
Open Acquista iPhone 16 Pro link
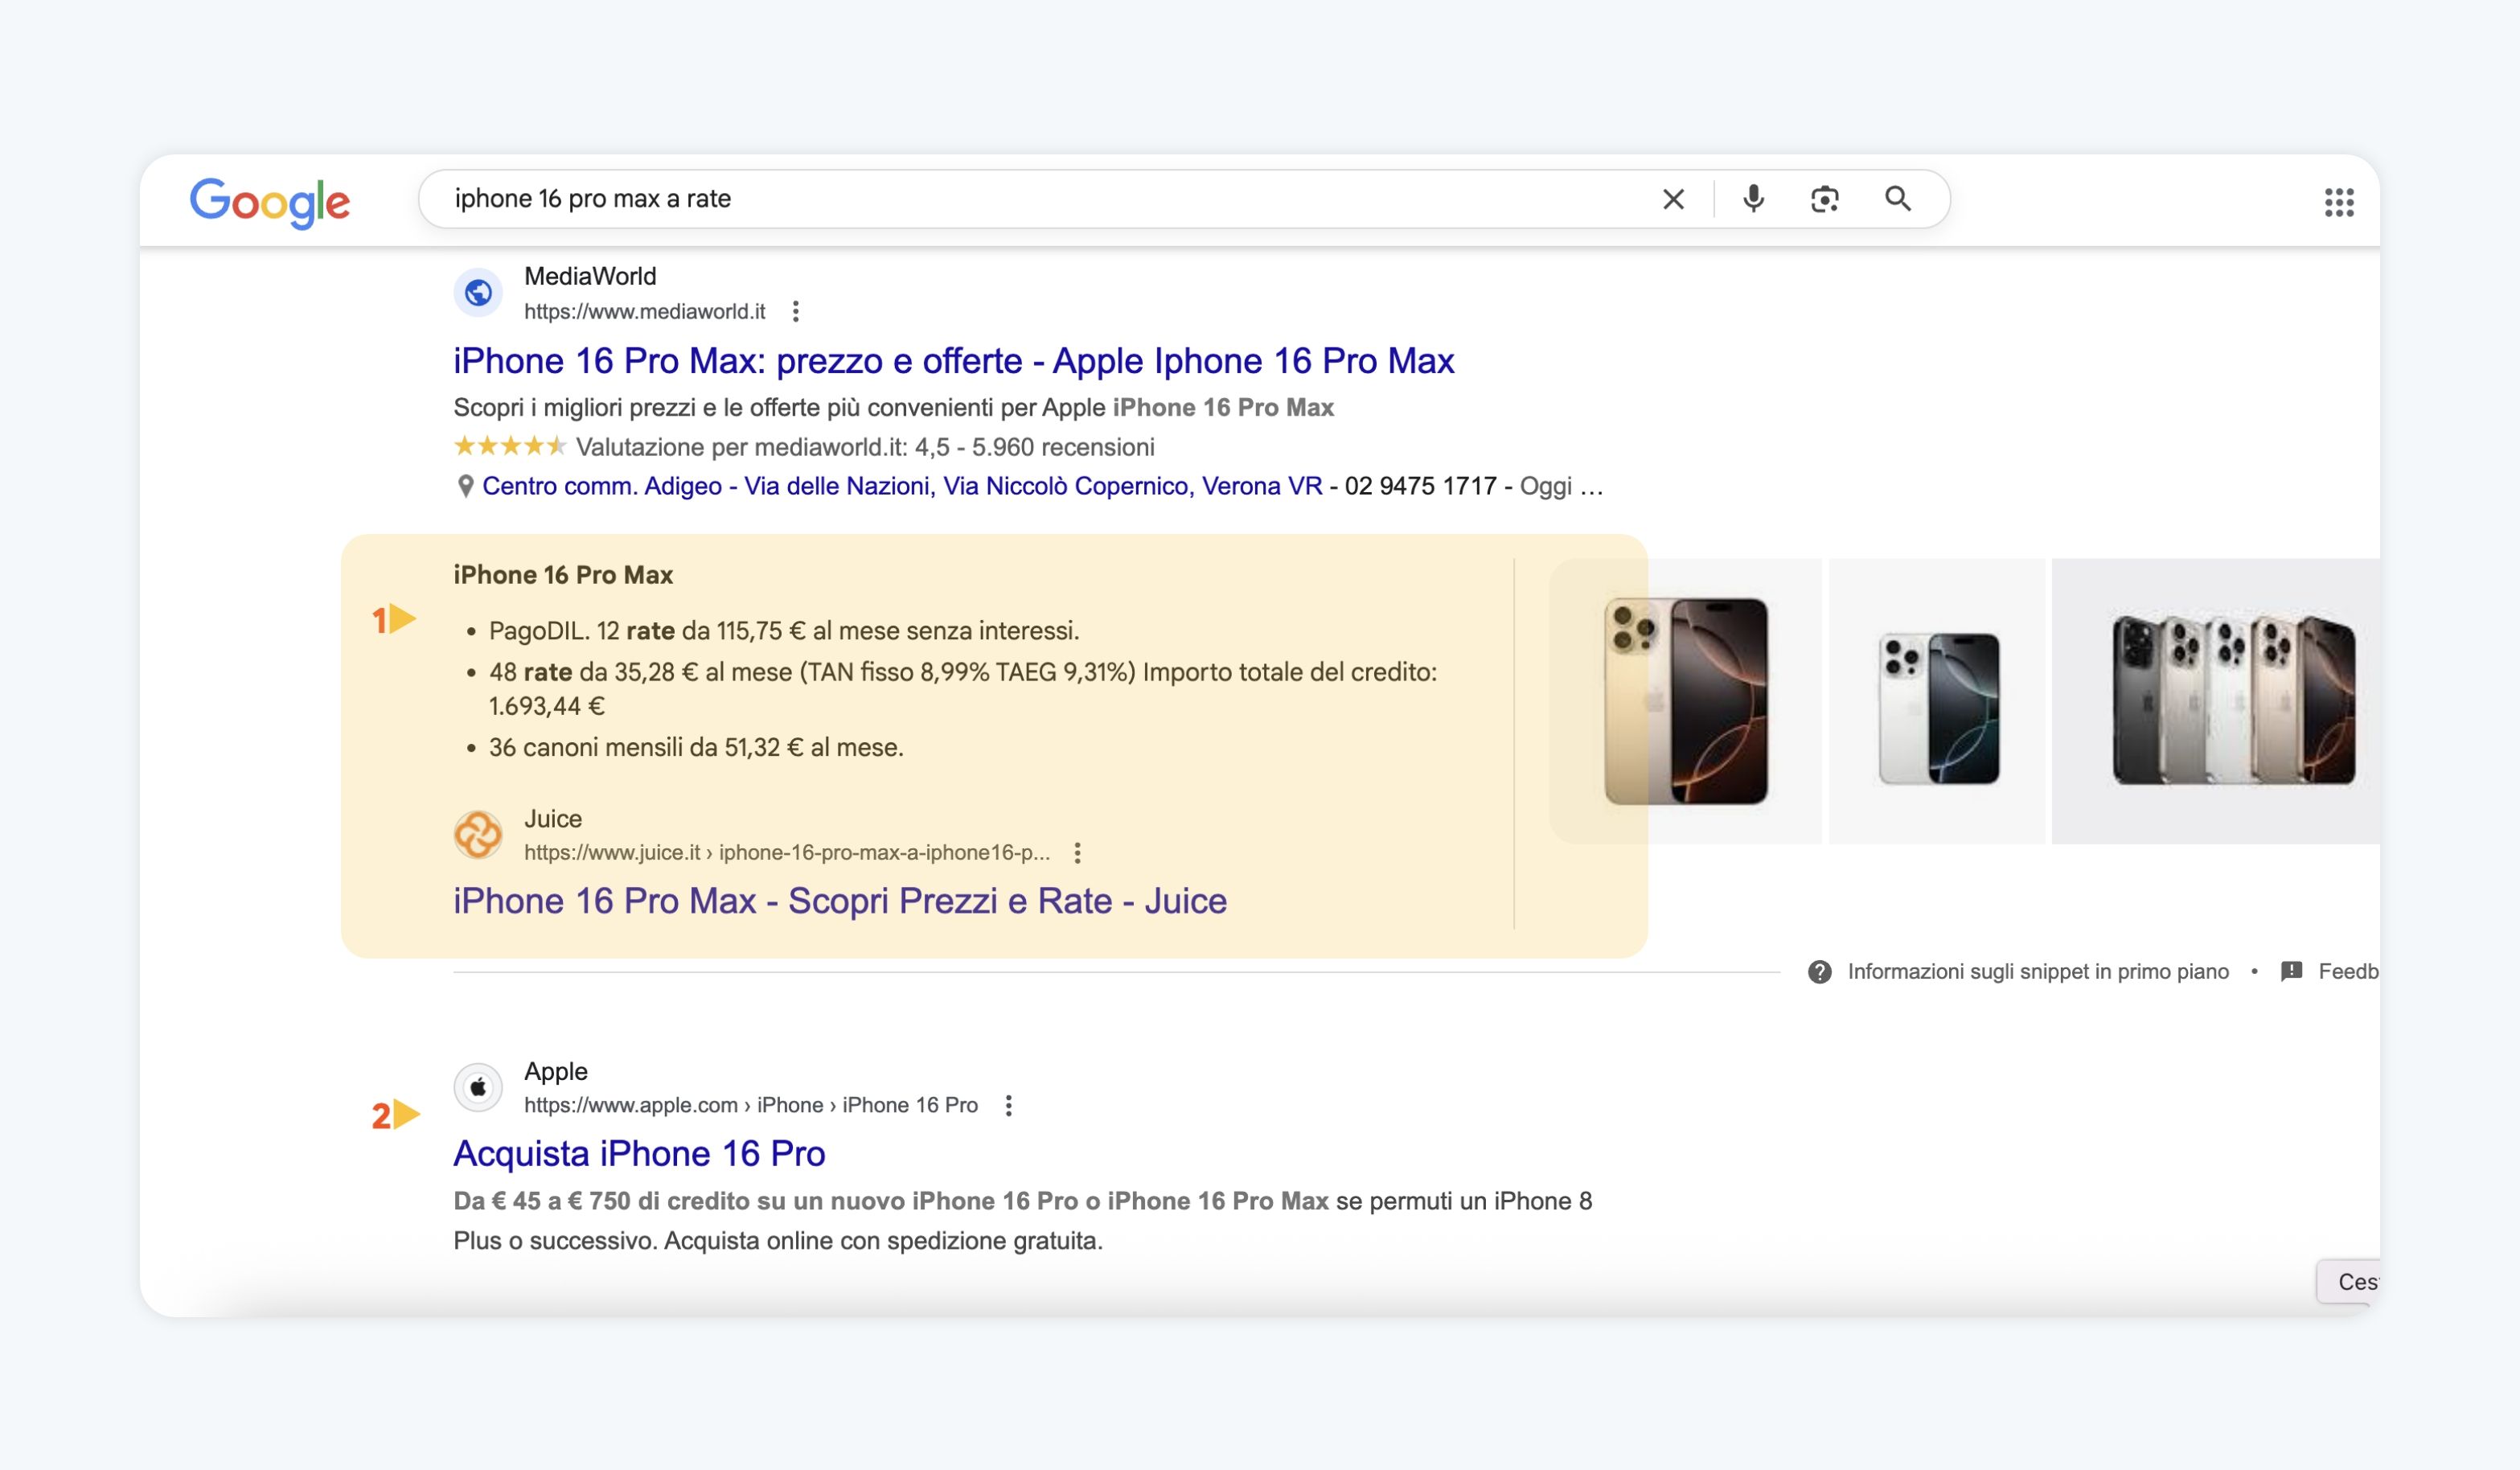click(x=639, y=1154)
